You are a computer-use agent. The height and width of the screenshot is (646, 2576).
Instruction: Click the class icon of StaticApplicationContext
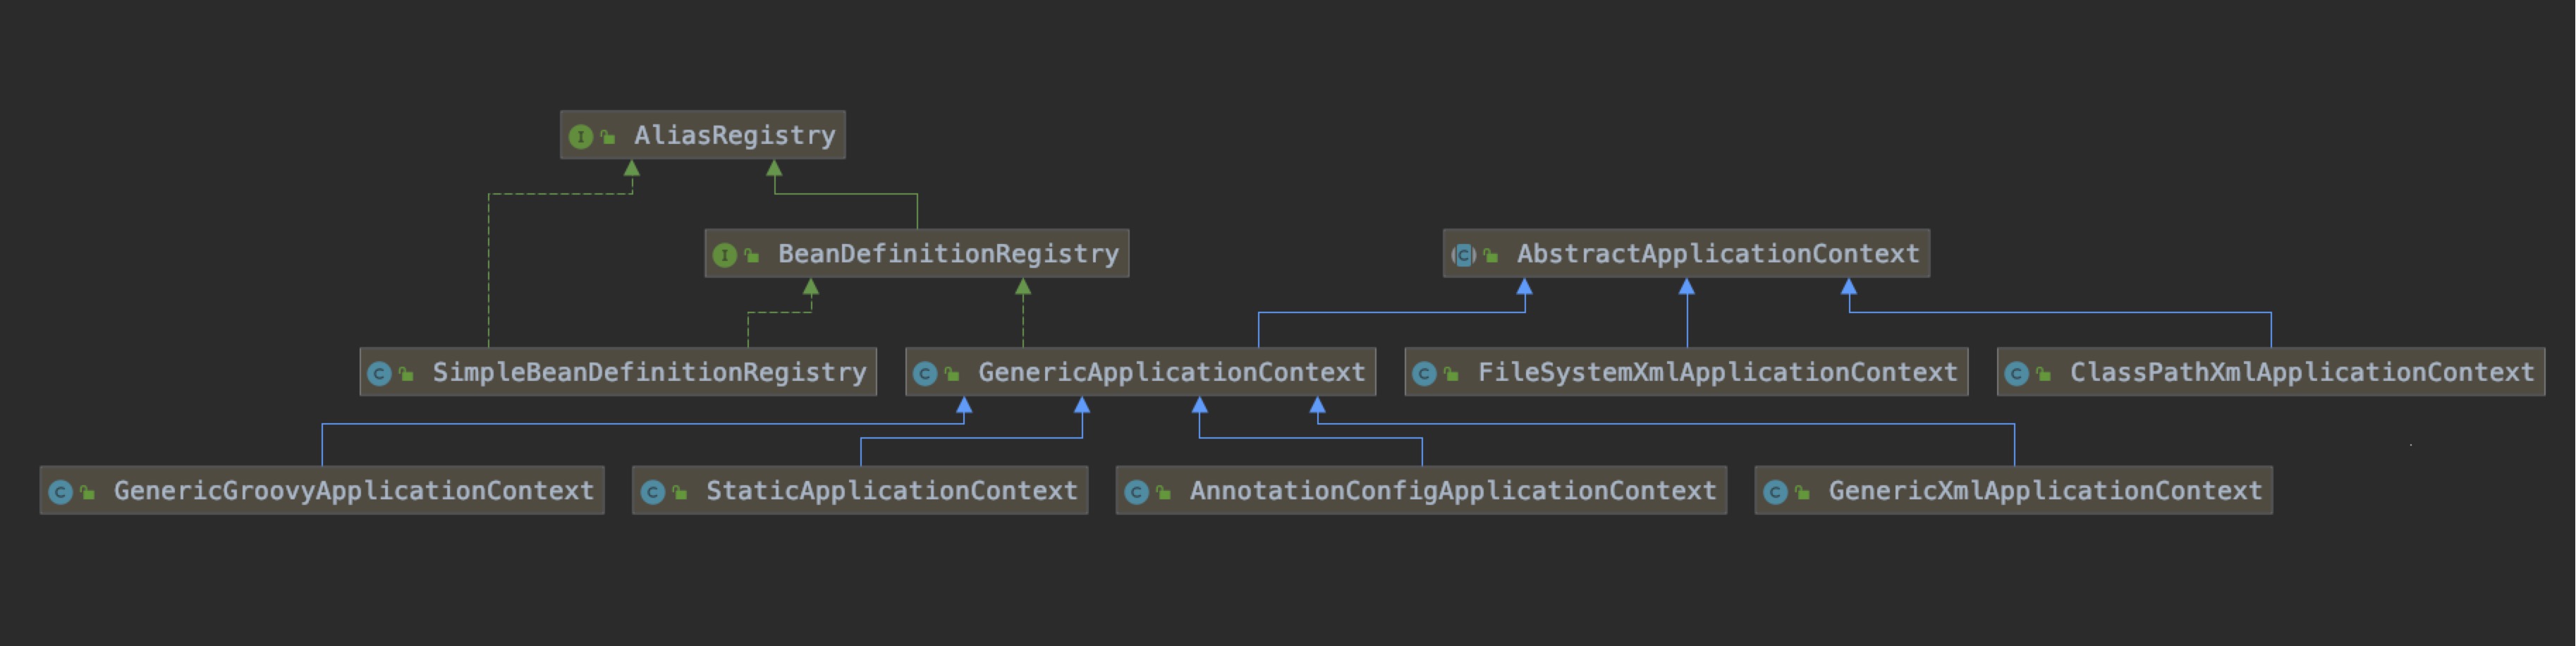652,492
